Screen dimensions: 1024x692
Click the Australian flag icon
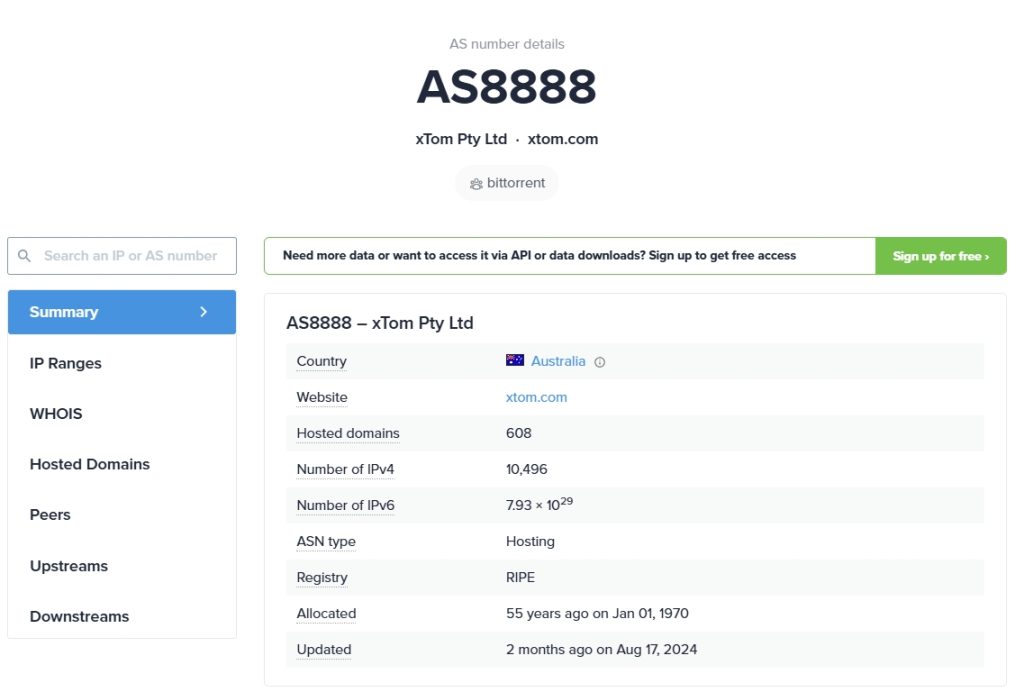[x=515, y=360]
